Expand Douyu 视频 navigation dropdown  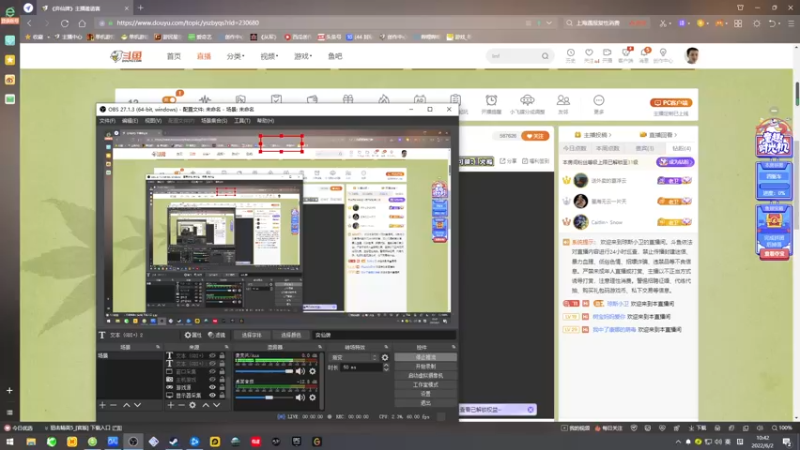tap(269, 56)
